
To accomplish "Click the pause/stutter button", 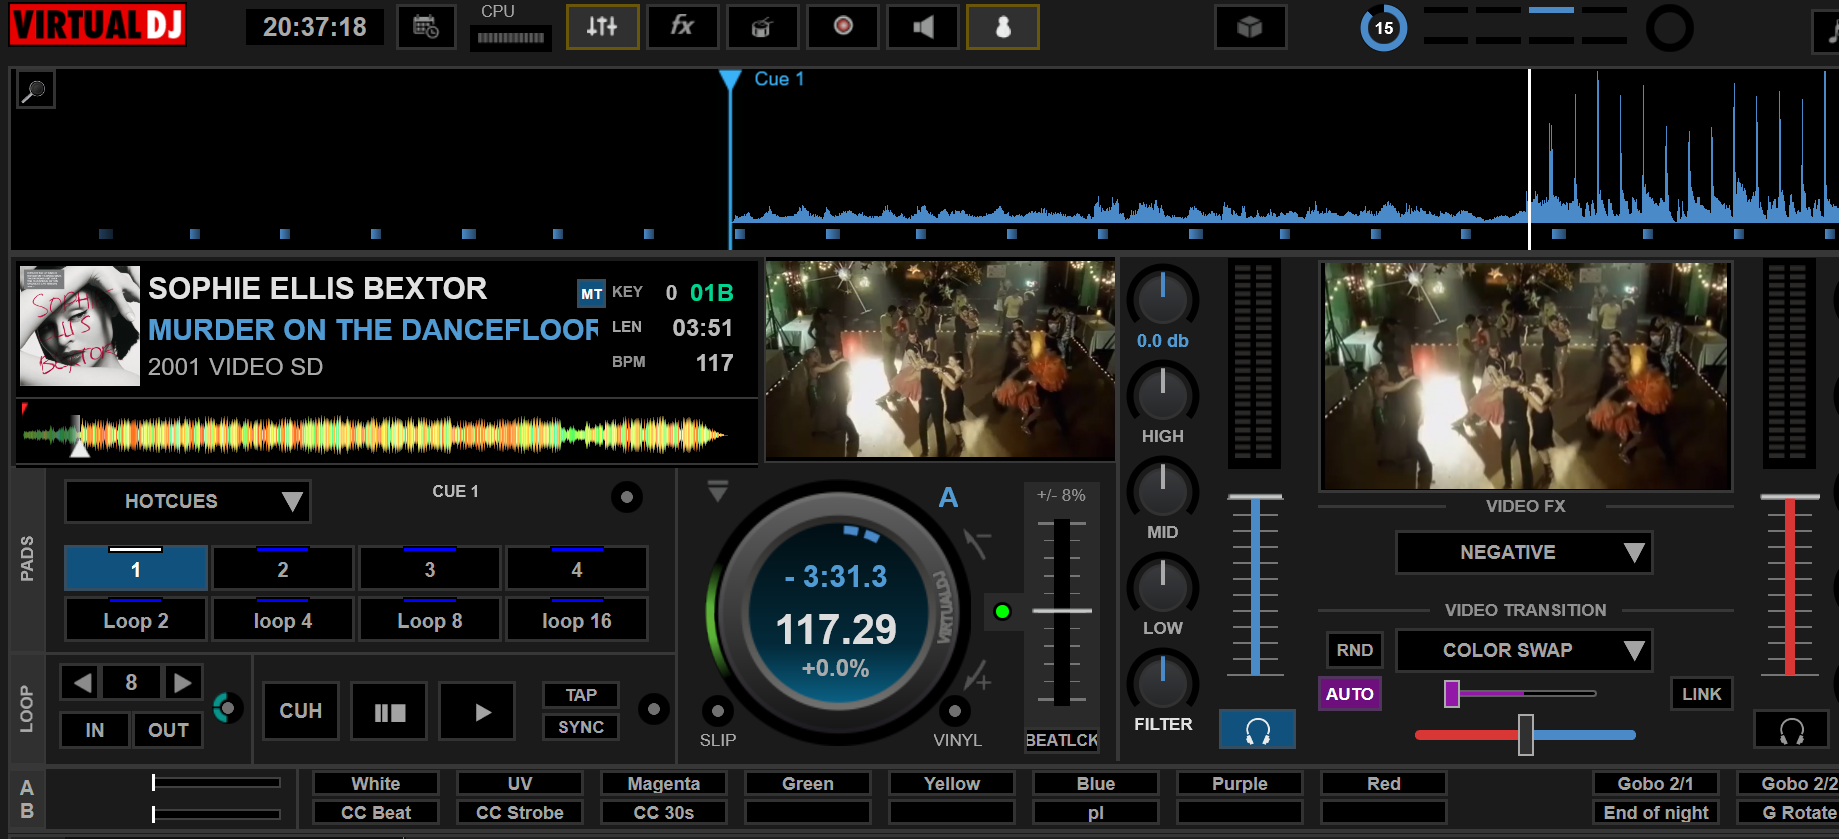I will click(x=389, y=711).
